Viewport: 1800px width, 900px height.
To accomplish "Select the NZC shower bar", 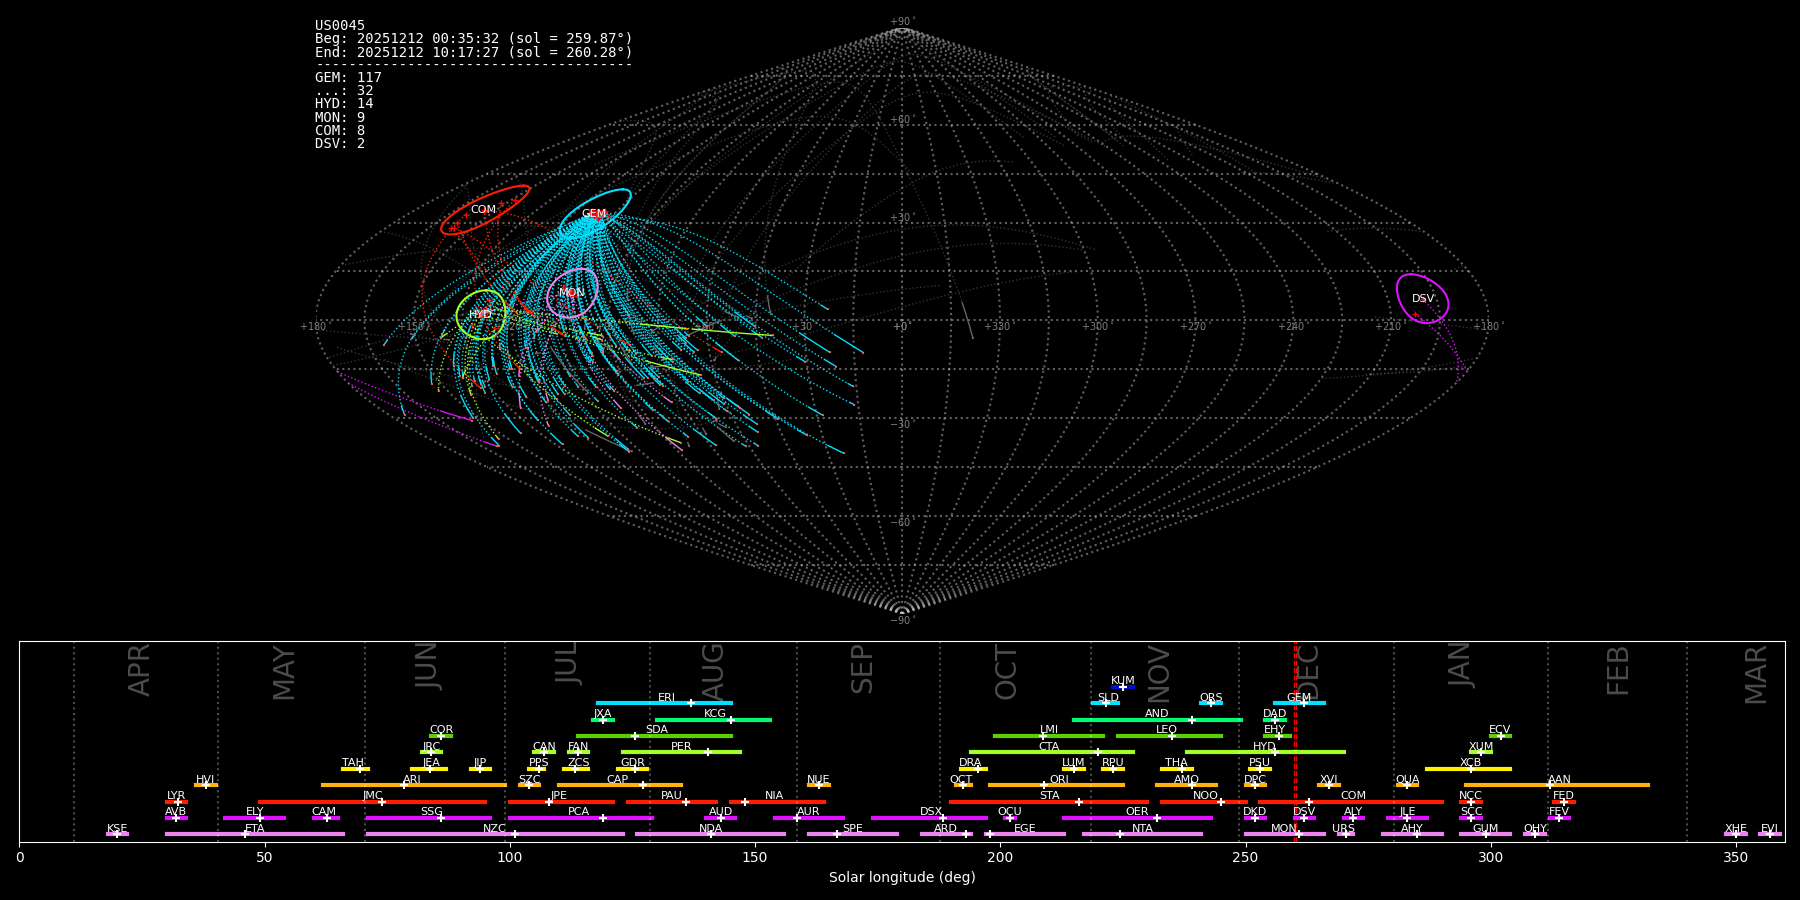I will 495,834.
